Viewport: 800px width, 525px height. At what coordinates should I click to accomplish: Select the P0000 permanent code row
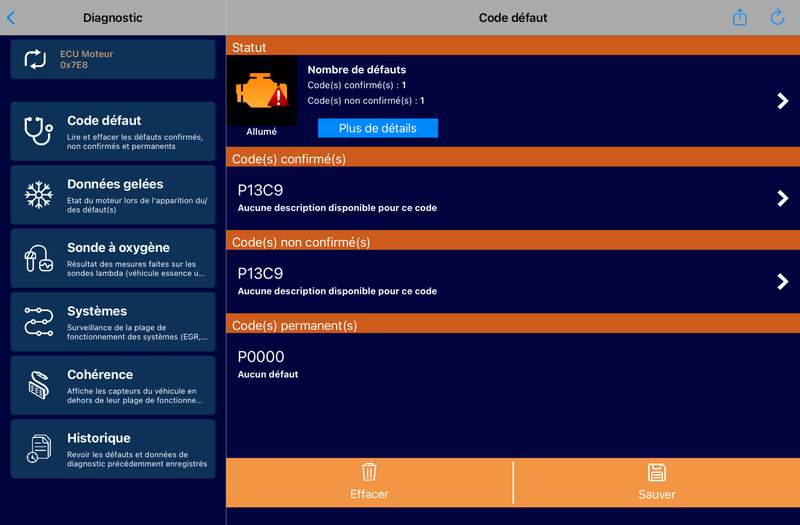point(513,365)
